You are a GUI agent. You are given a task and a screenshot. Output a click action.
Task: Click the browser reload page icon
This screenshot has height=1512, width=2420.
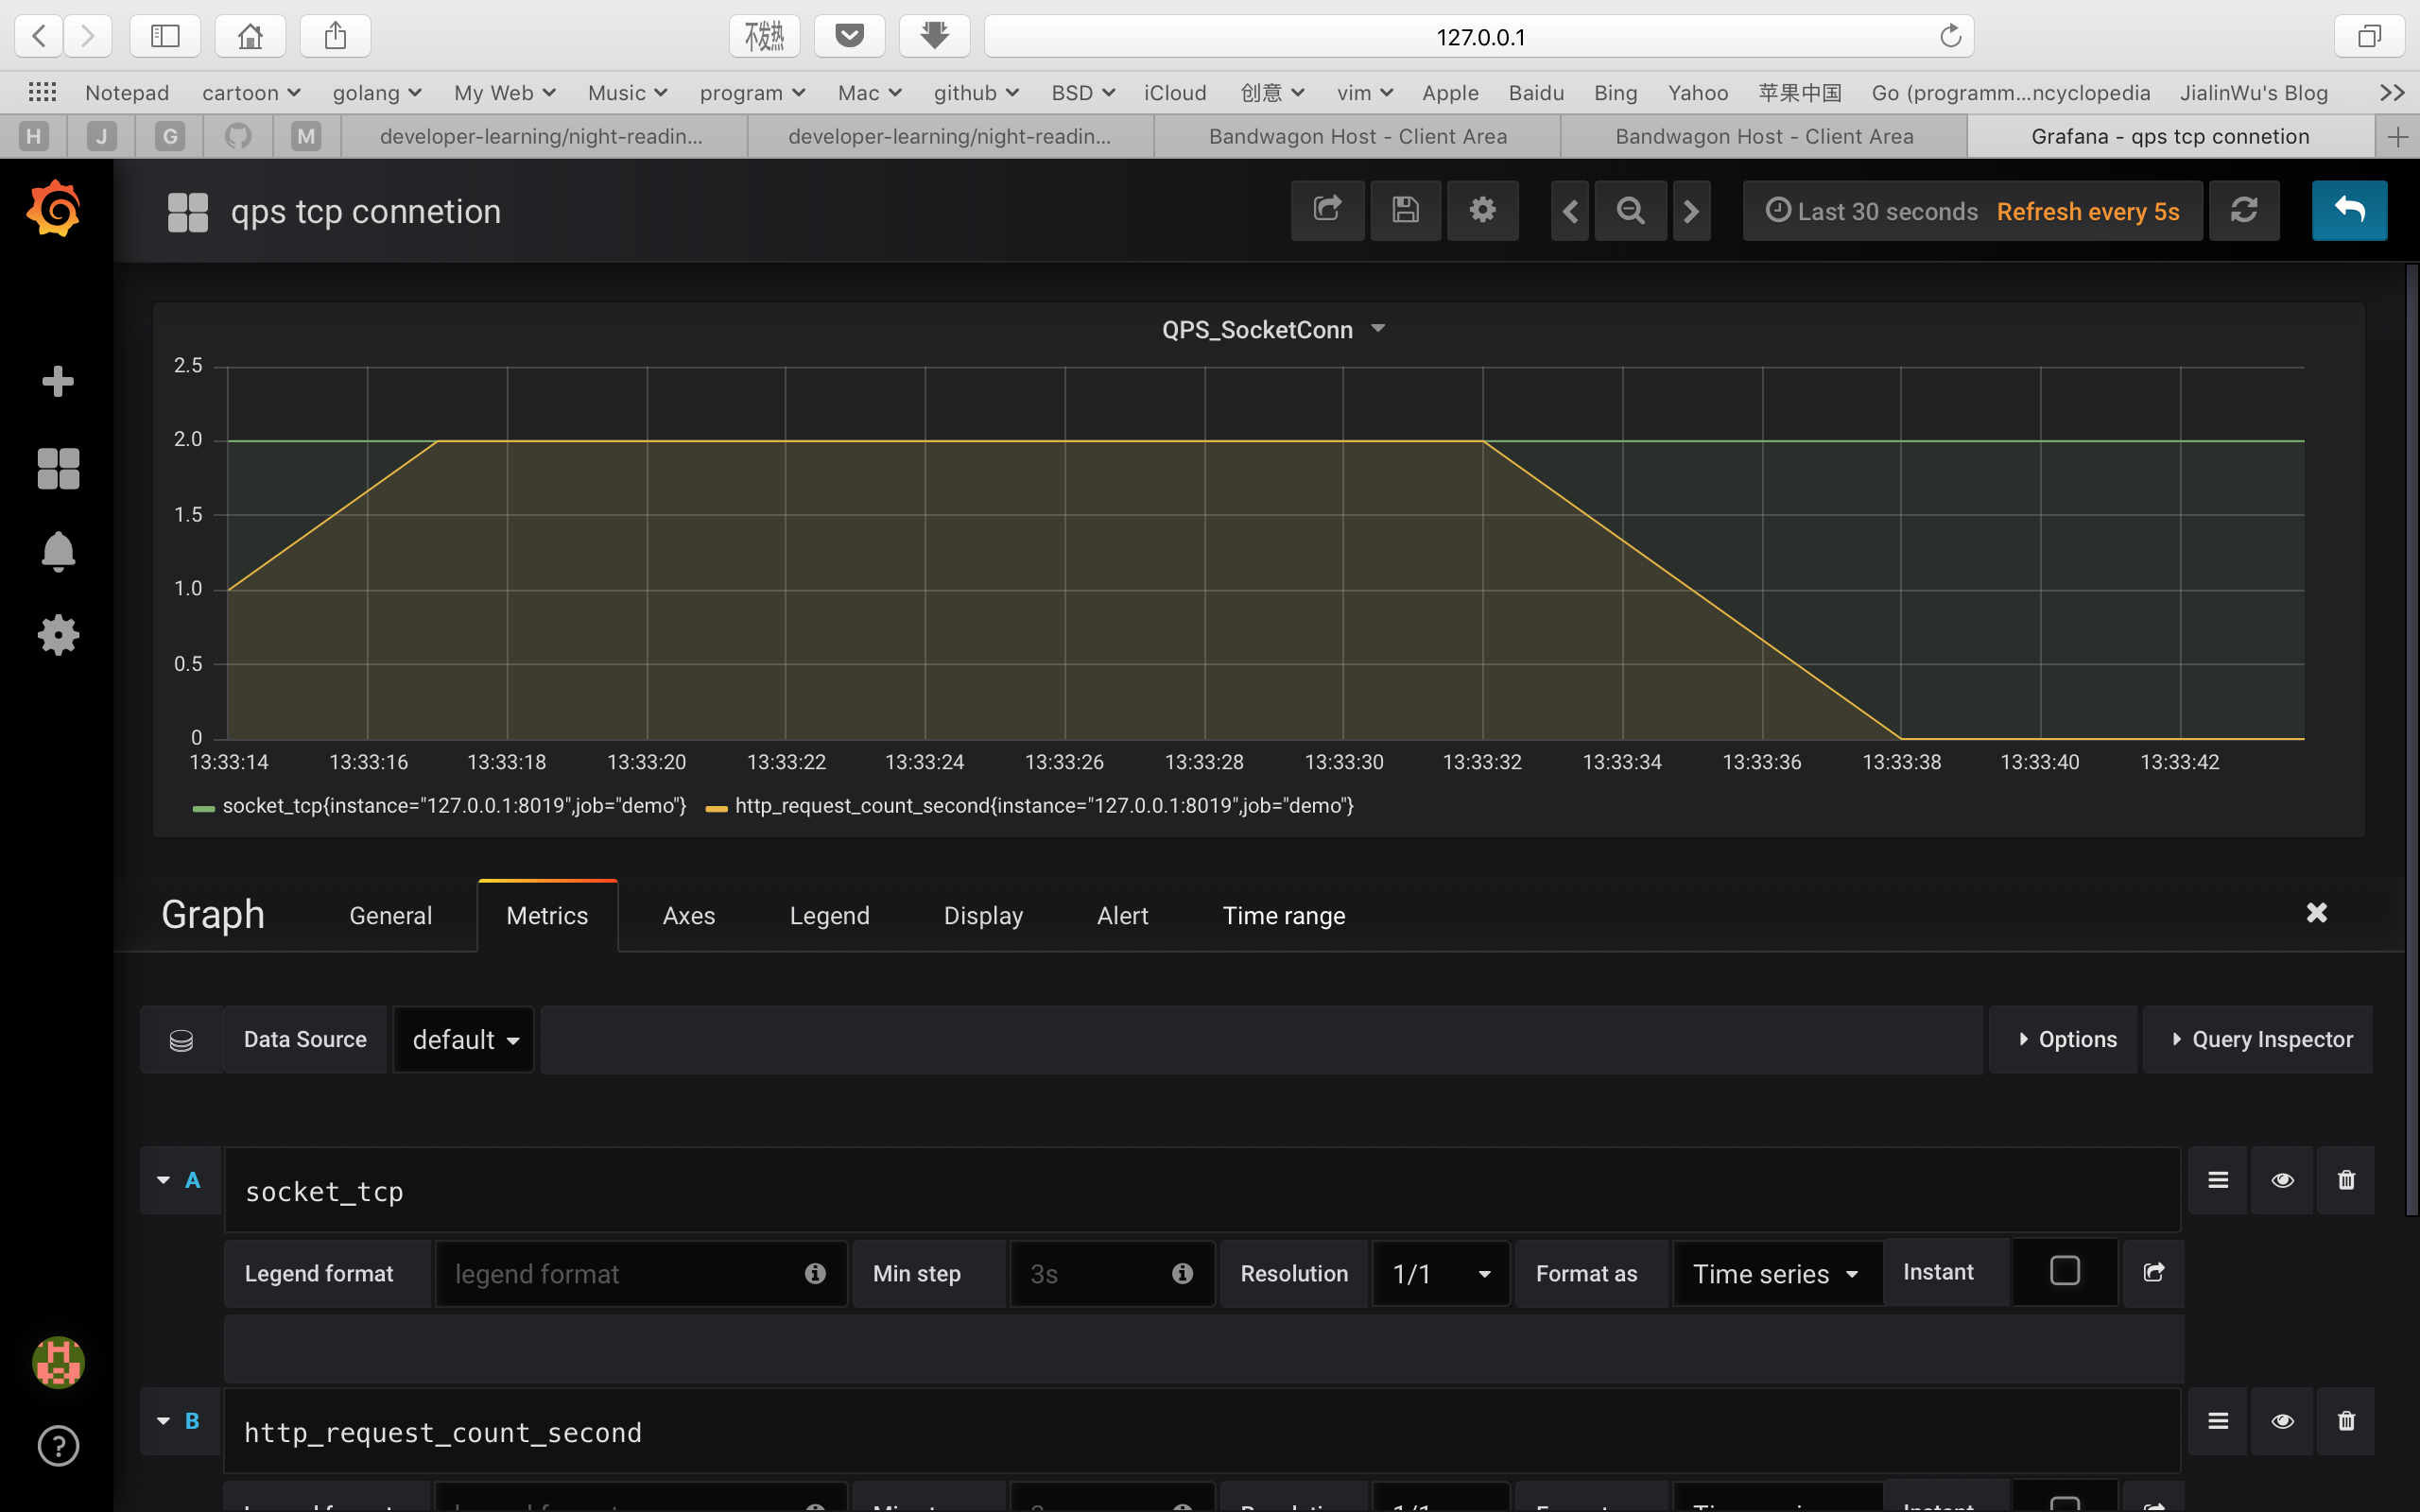(1950, 37)
